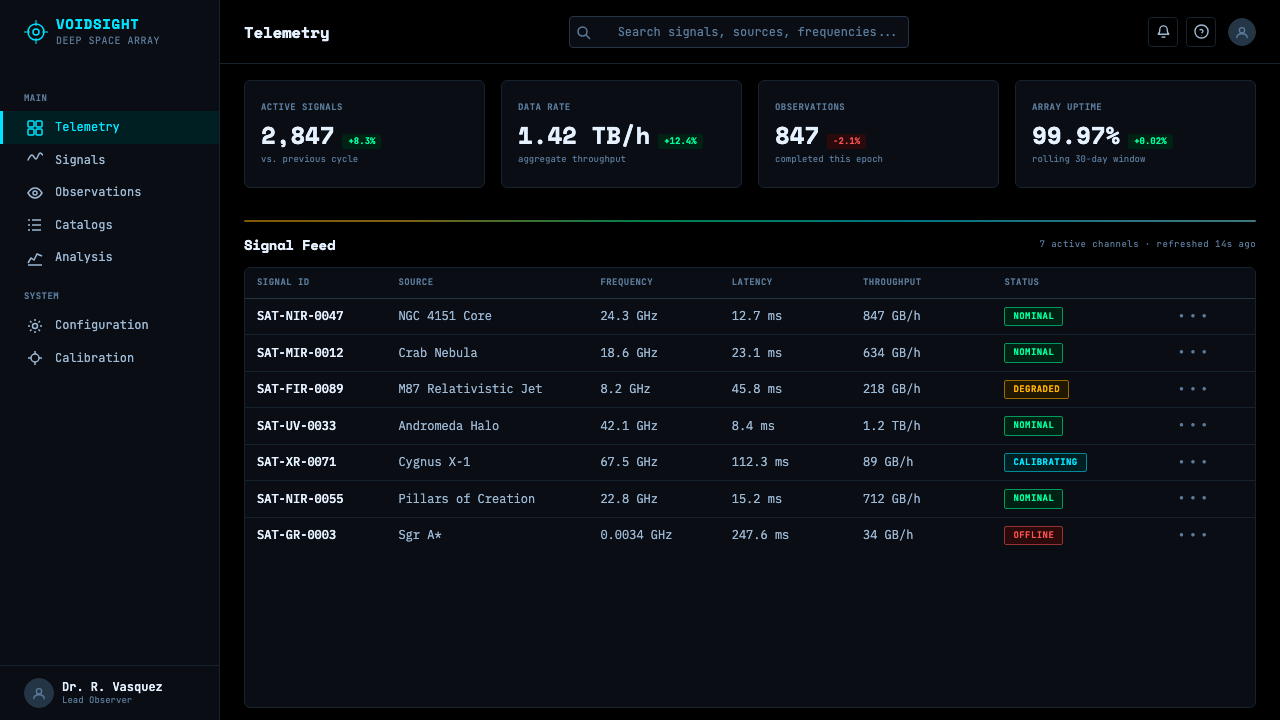The height and width of the screenshot is (720, 1280).
Task: Click Dr. R. Vasquez avatar icon
Action: [x=39, y=693]
